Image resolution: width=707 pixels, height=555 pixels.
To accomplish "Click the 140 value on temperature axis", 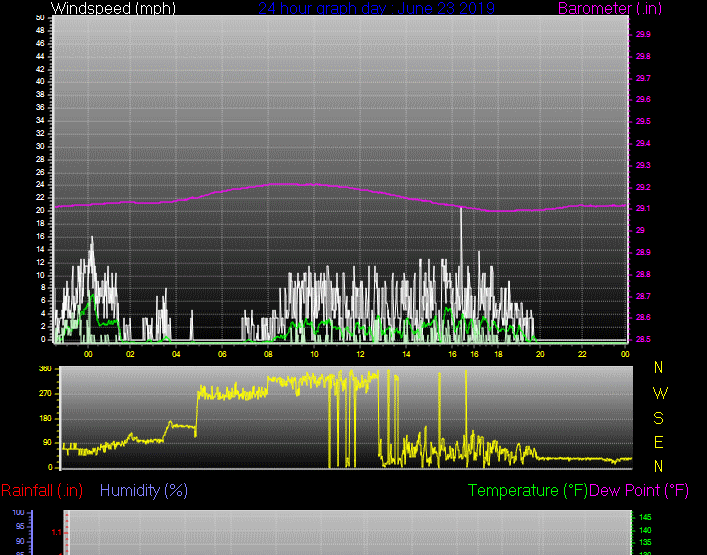I will click(645, 530).
